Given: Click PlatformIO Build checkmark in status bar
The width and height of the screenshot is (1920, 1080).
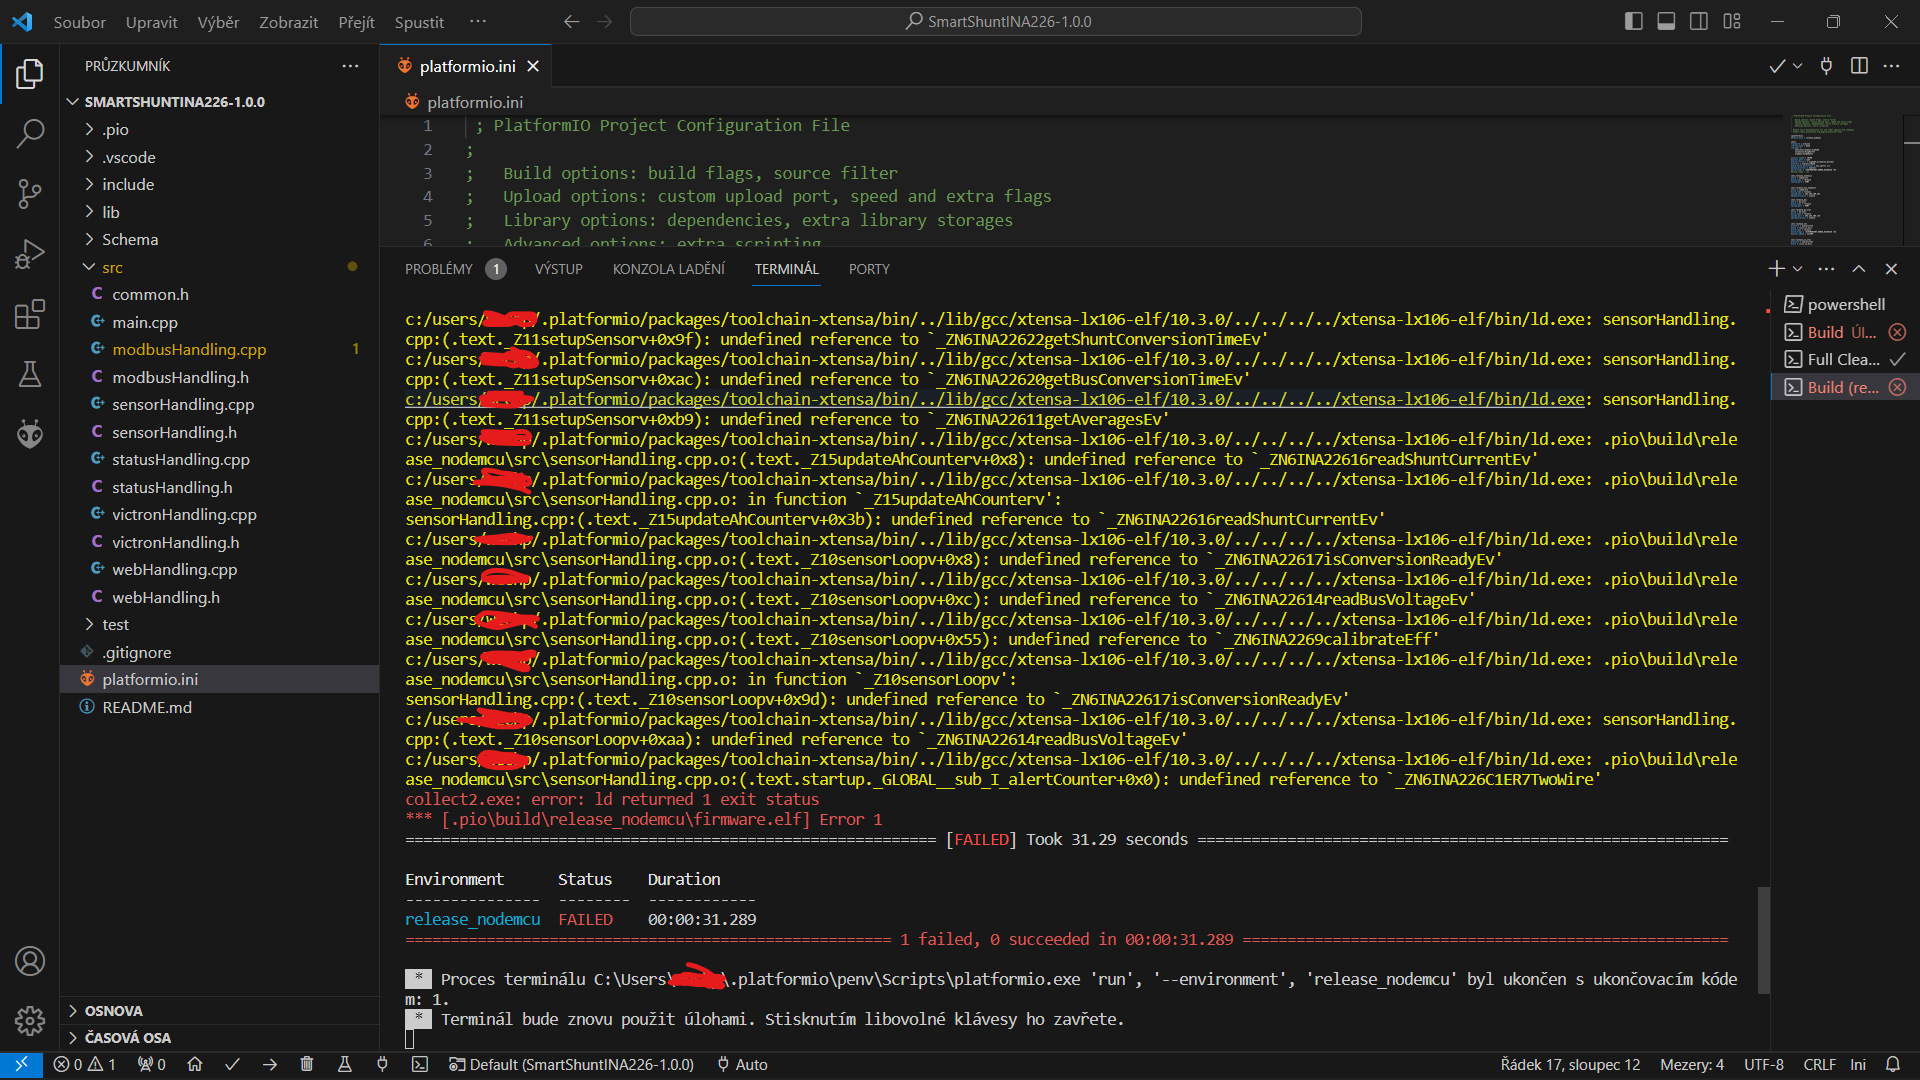Looking at the screenshot, I should pyautogui.click(x=232, y=1065).
